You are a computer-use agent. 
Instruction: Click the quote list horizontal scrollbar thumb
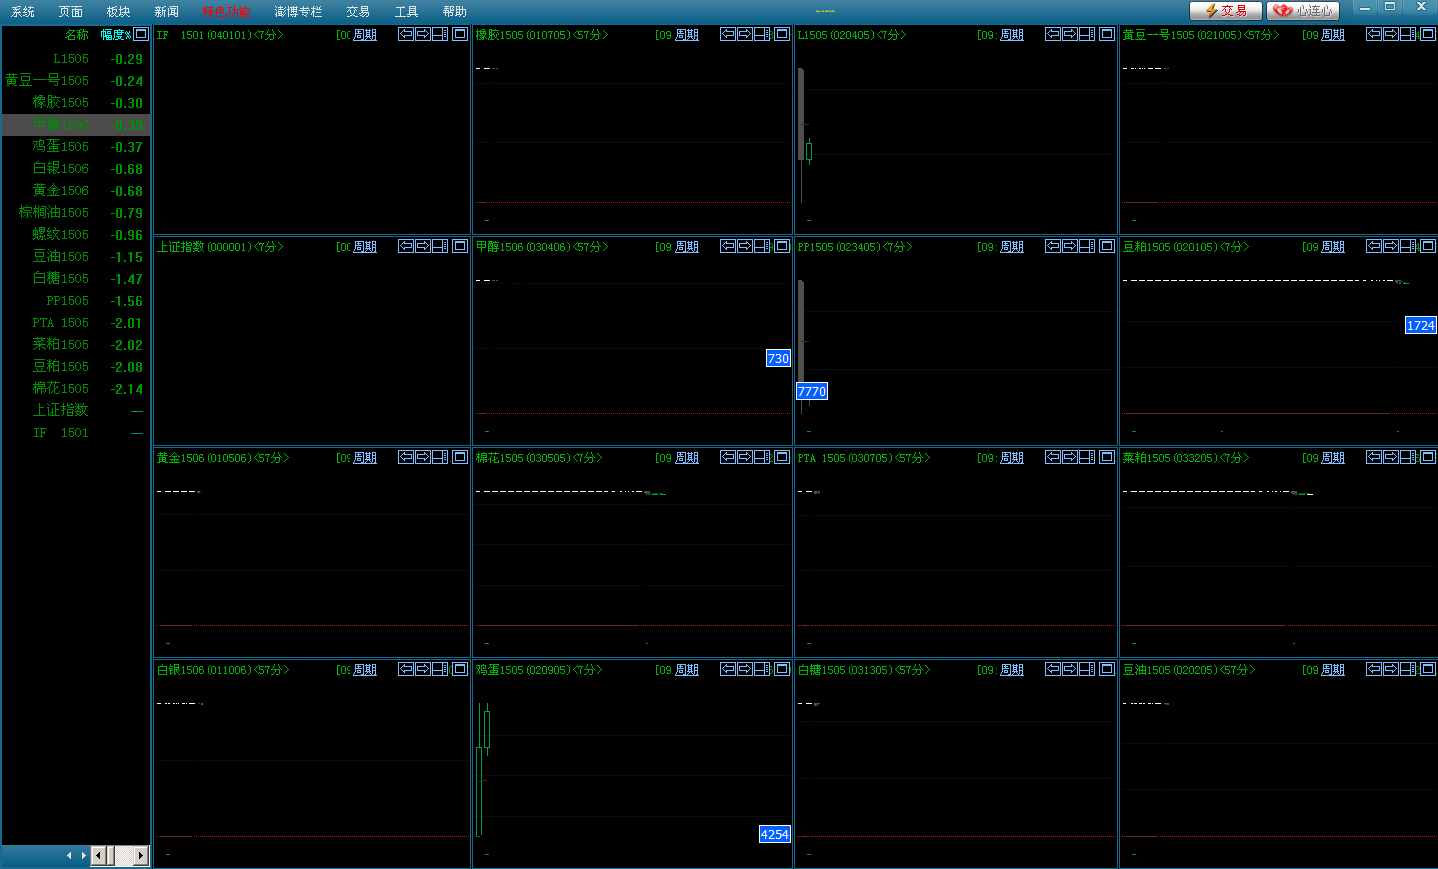click(124, 855)
